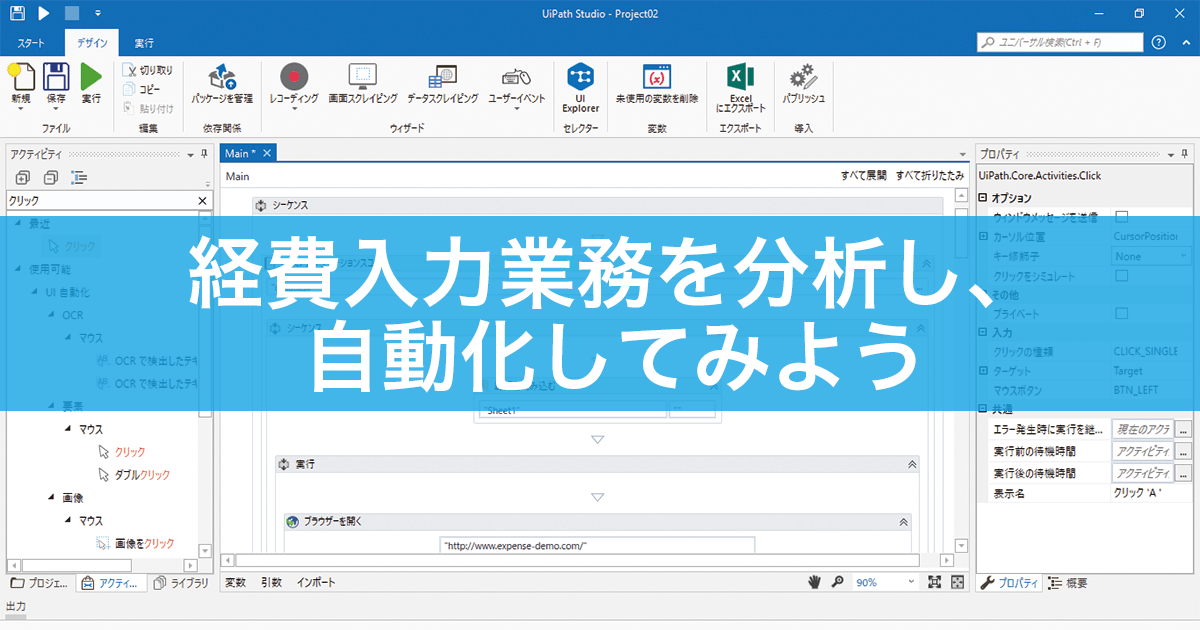Switch to the 概要 outline tab

point(1069,583)
